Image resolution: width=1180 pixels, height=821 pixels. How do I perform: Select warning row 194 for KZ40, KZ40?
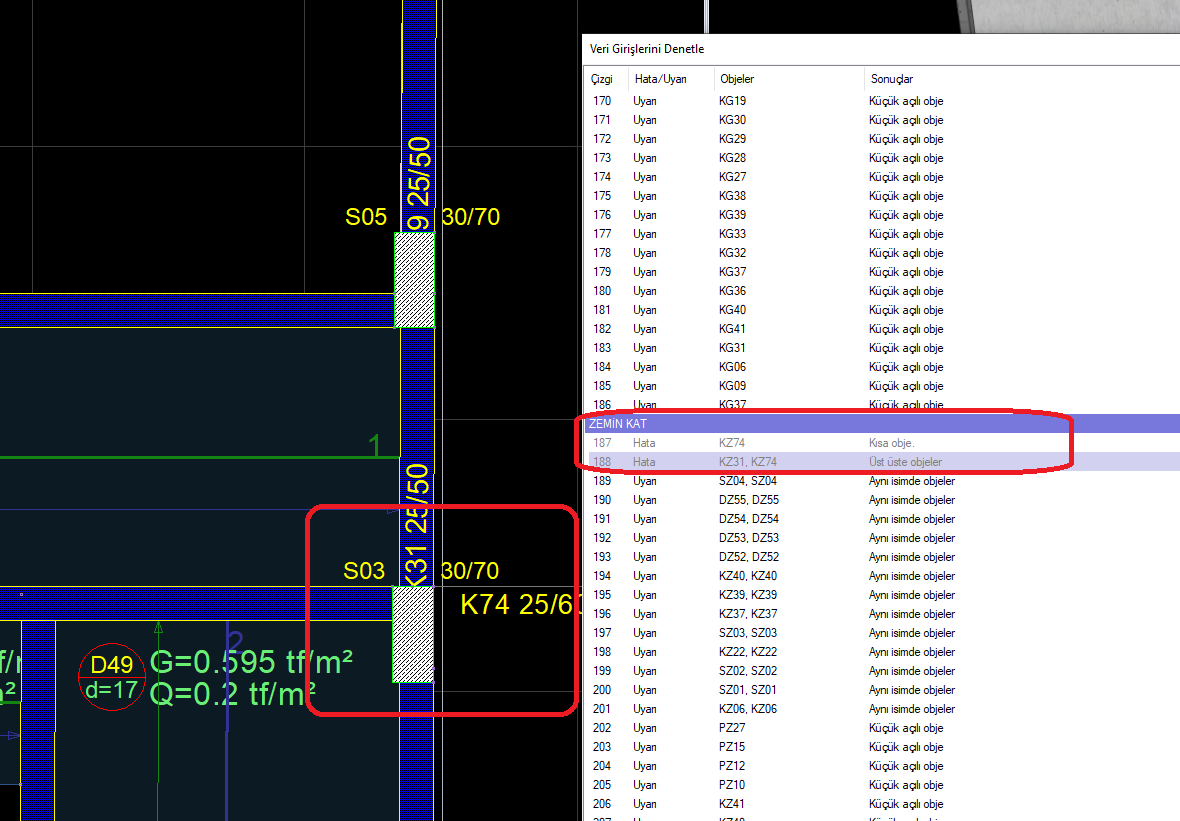point(800,576)
